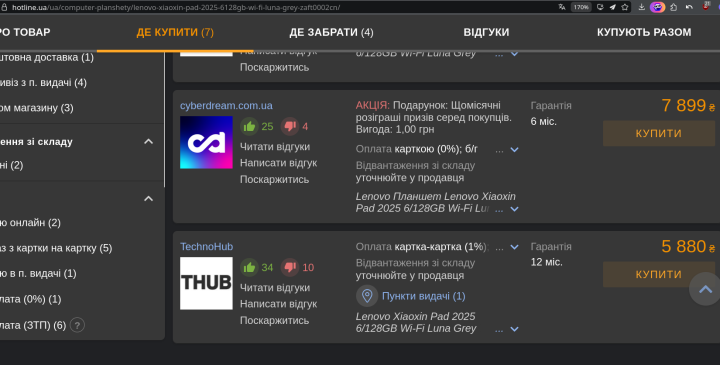Expand TechnoHub product name Luna Grey description

[x=514, y=329]
